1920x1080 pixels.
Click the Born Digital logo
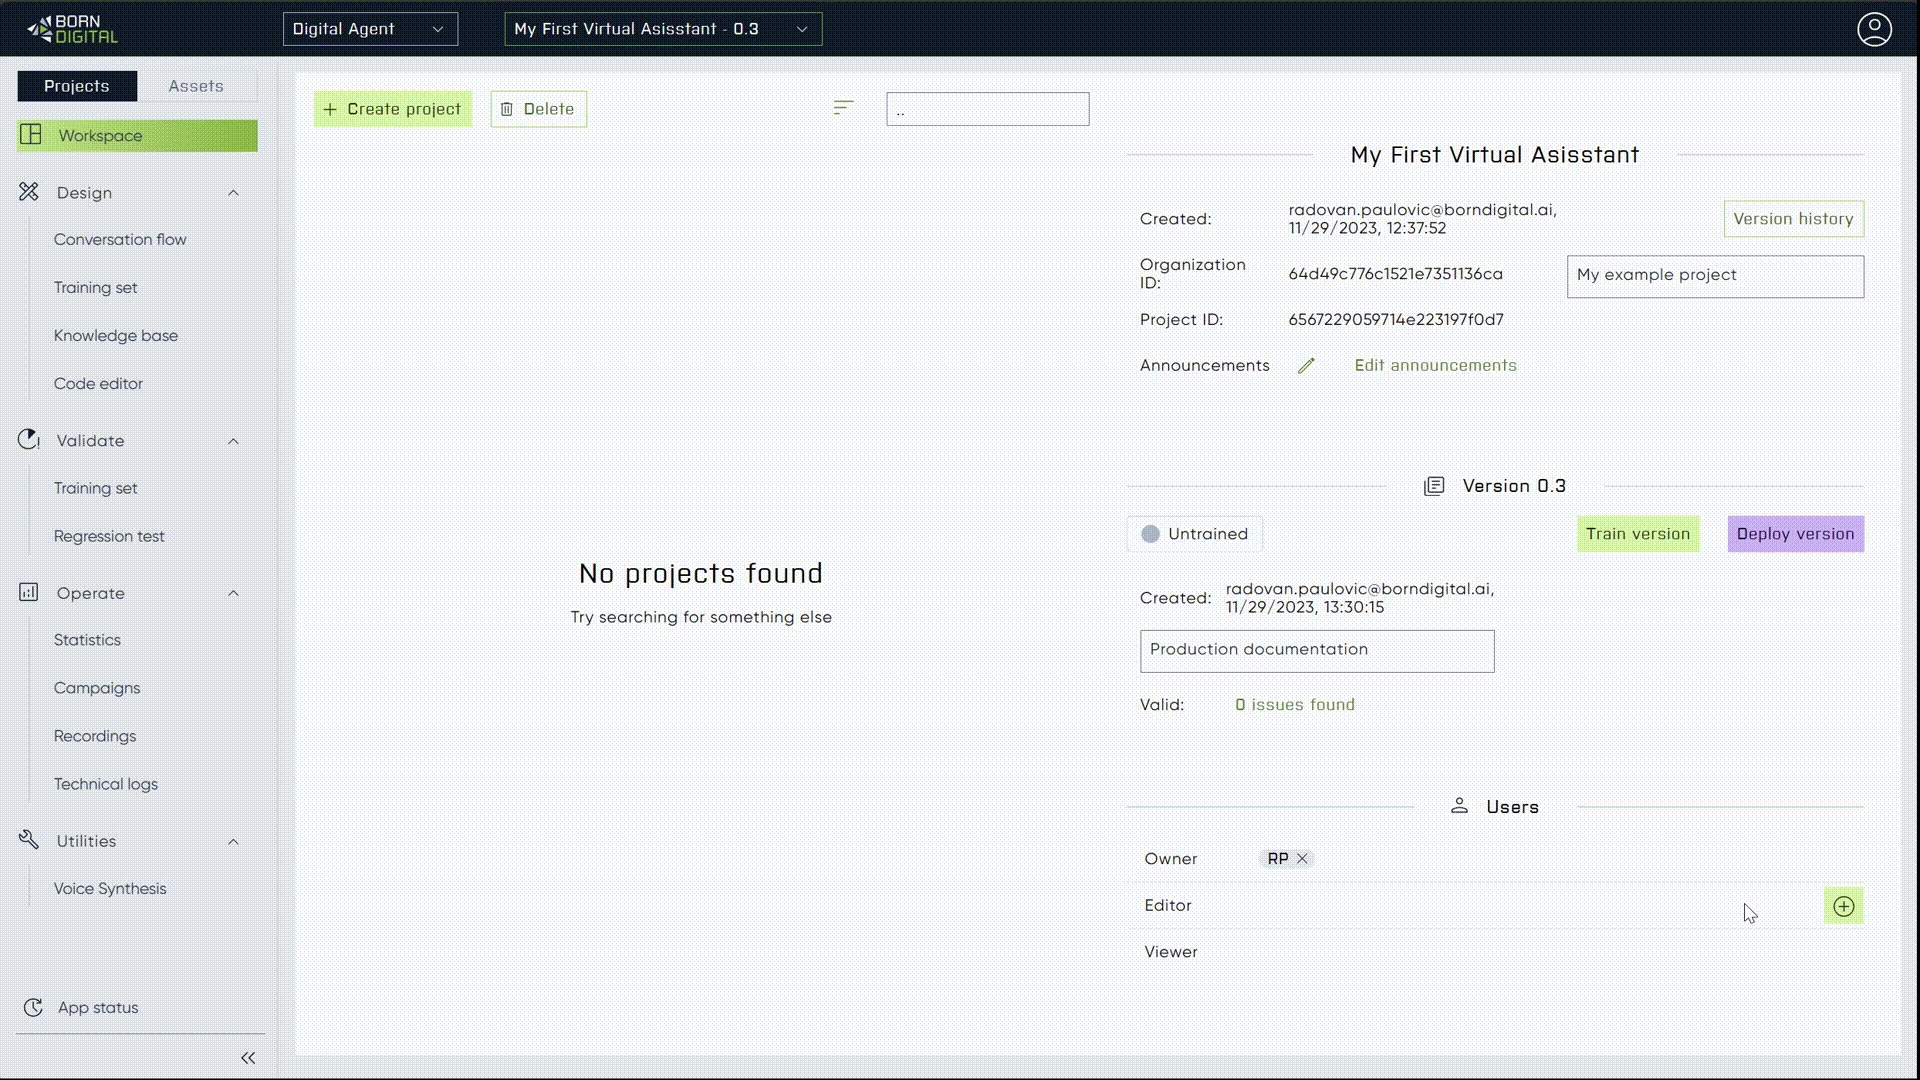(72, 29)
